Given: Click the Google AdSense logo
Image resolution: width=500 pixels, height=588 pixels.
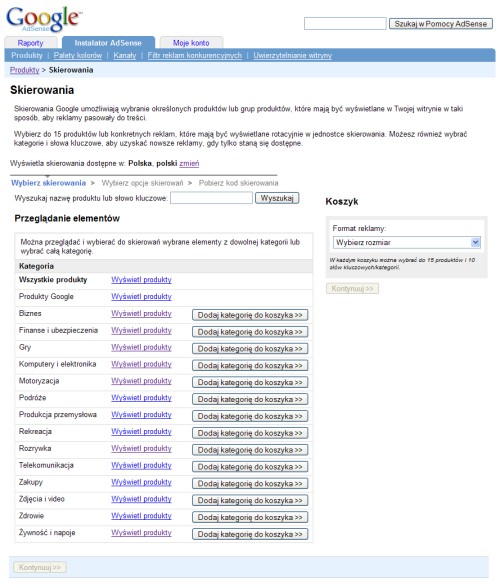Looking at the screenshot, I should point(44,19).
